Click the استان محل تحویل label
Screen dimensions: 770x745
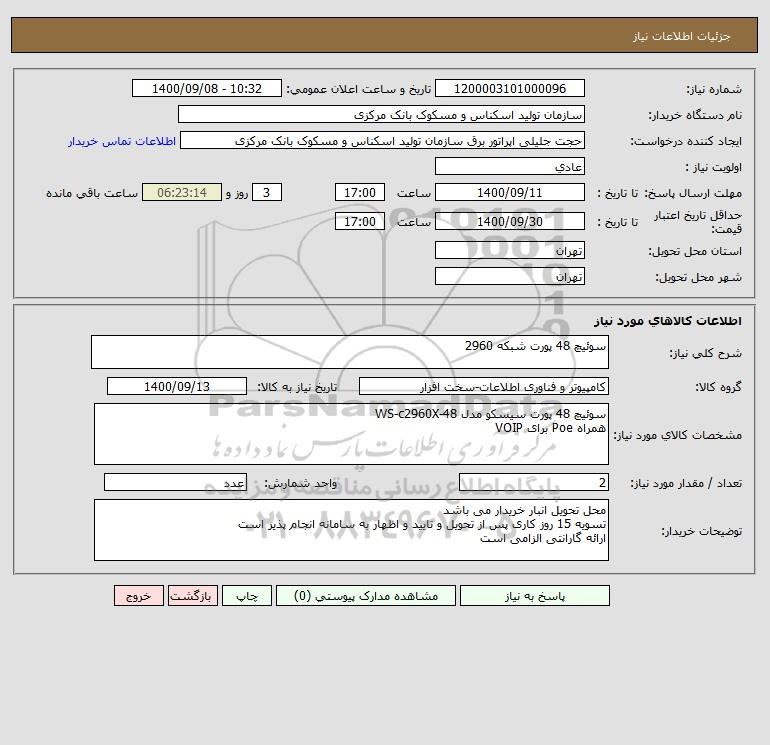[695, 251]
